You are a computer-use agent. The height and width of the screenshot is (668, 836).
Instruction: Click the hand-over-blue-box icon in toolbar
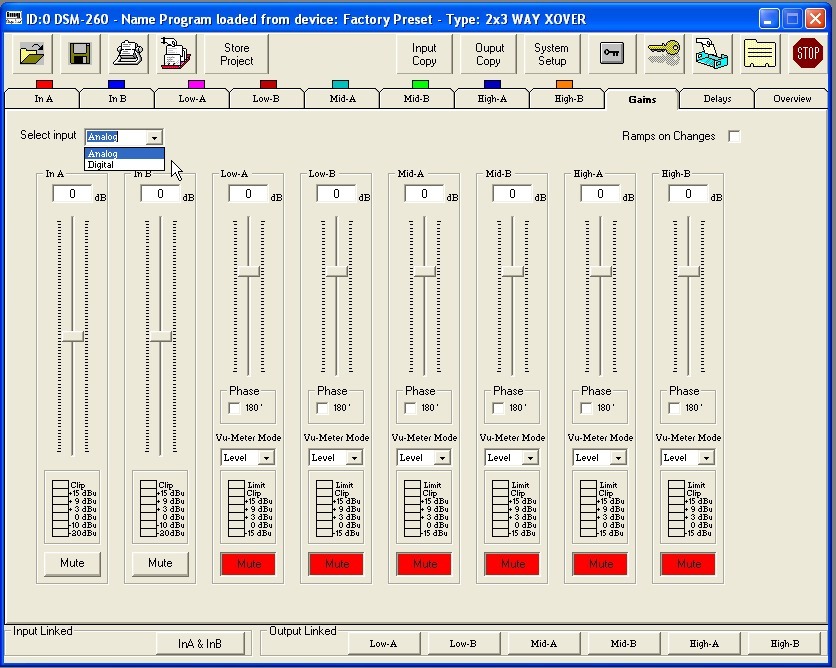(712, 54)
